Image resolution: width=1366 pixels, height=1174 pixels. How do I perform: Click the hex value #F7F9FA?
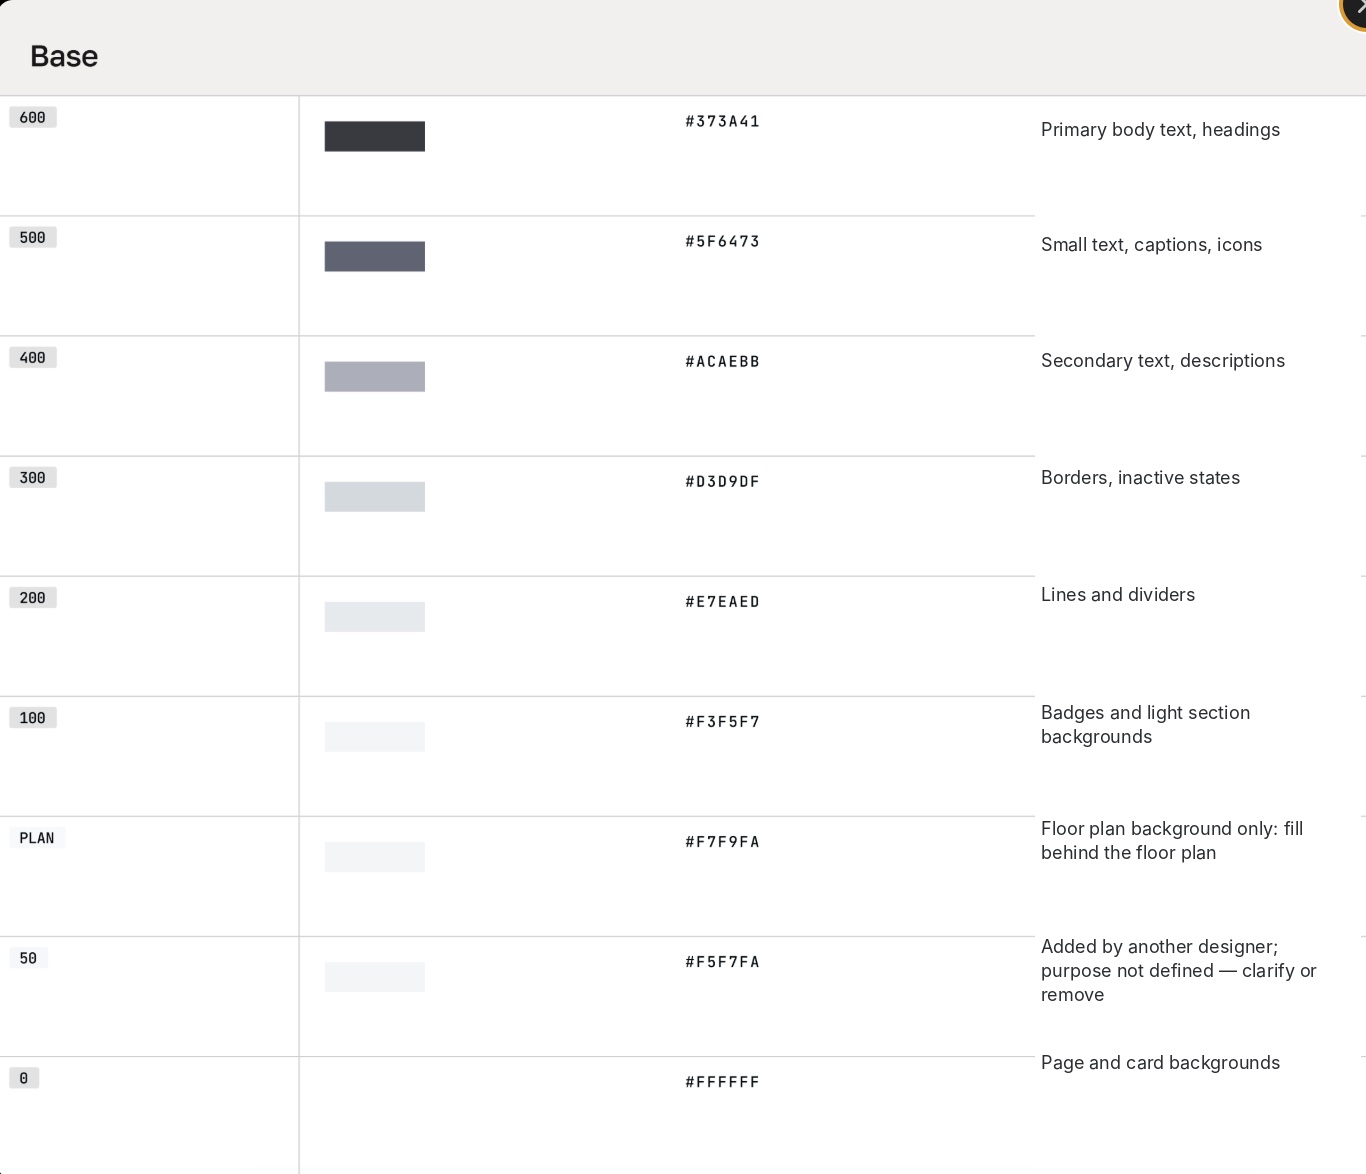click(x=722, y=841)
